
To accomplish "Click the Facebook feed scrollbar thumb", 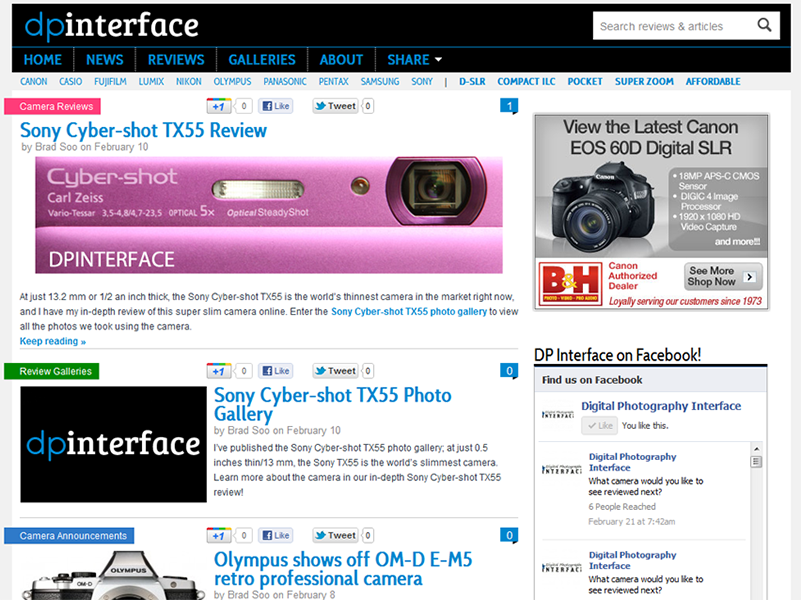I will [757, 462].
